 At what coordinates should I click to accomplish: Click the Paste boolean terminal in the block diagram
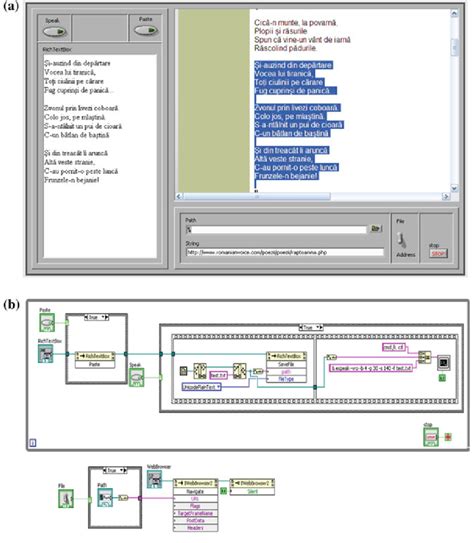[47, 322]
